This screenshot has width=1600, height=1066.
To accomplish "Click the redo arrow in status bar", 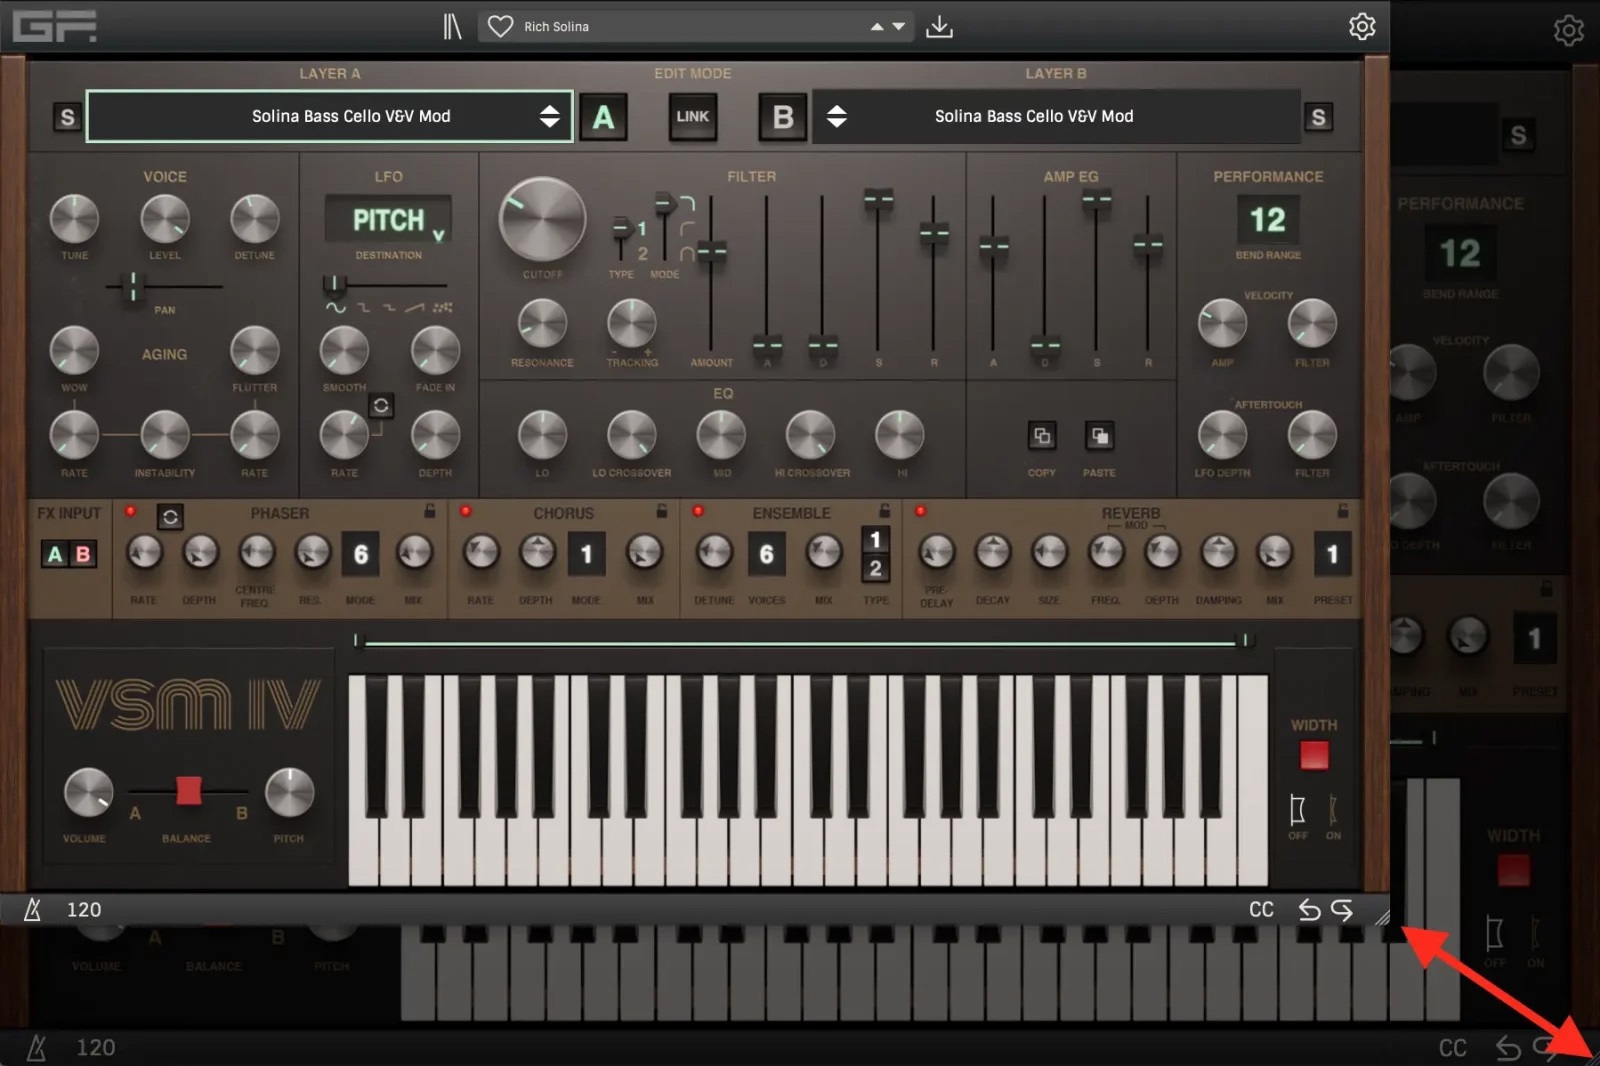I will 1342,910.
